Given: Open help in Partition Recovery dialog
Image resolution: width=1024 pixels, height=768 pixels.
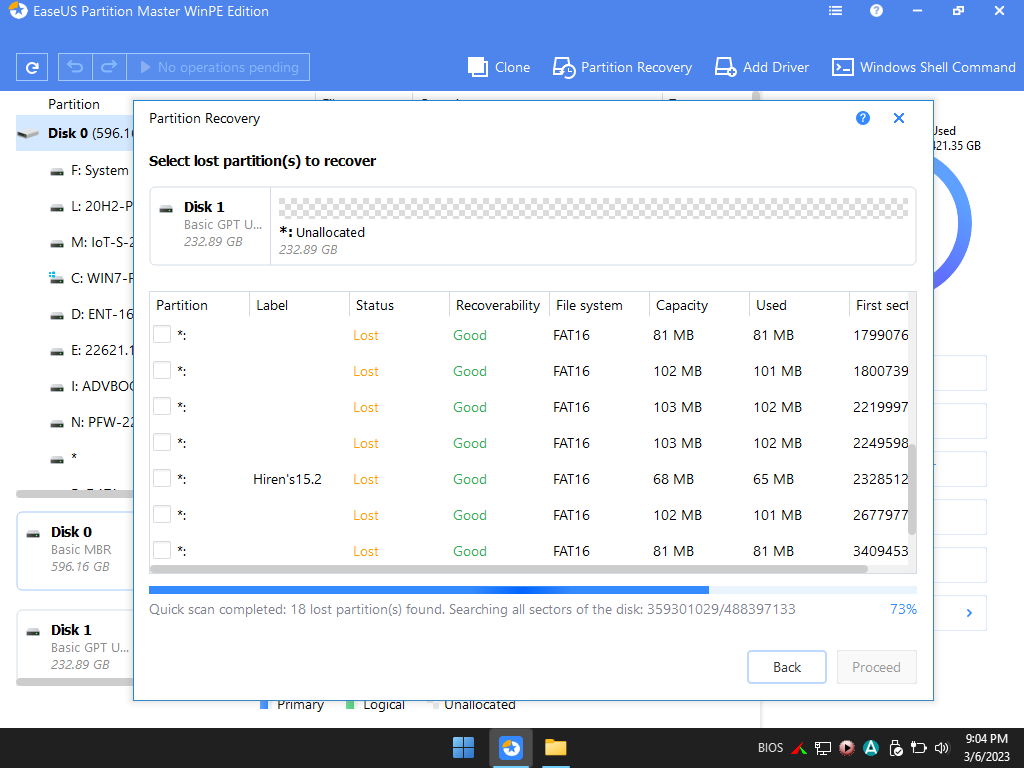Looking at the screenshot, I should tap(863, 118).
